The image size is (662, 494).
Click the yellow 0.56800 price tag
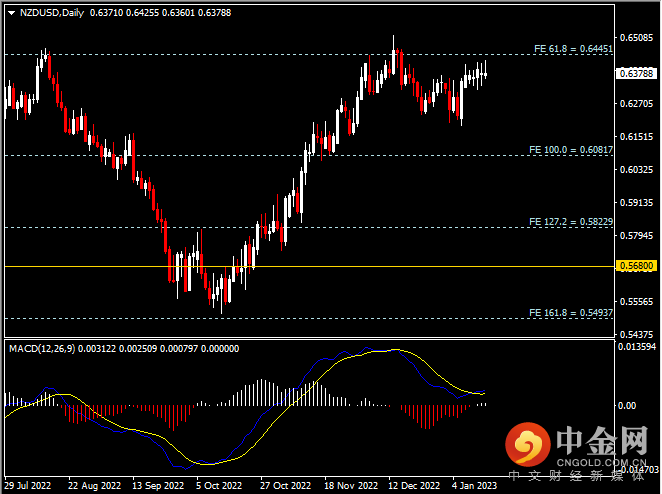636,267
